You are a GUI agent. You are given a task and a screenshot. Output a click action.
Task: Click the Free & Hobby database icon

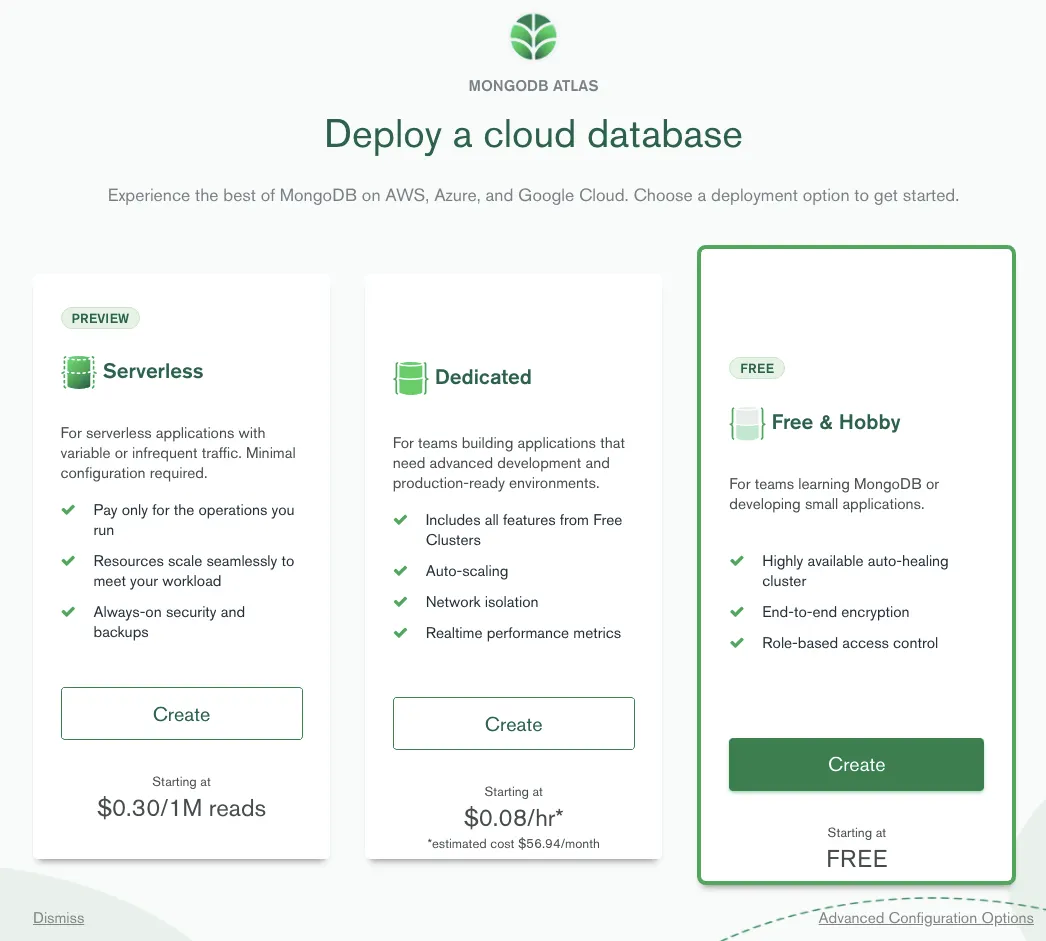747,423
